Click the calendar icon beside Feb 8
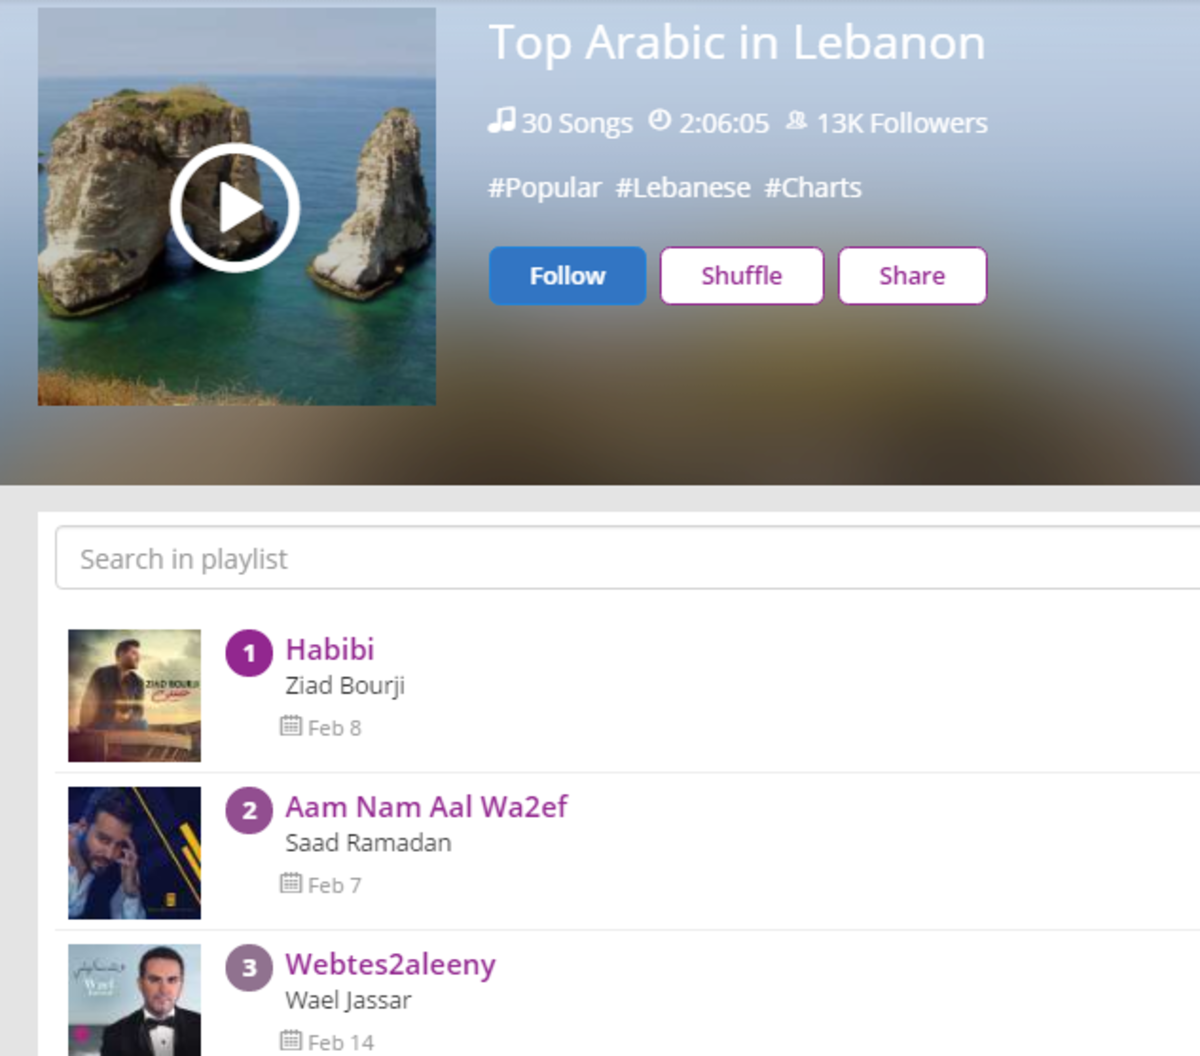1200x1056 pixels. tap(291, 726)
